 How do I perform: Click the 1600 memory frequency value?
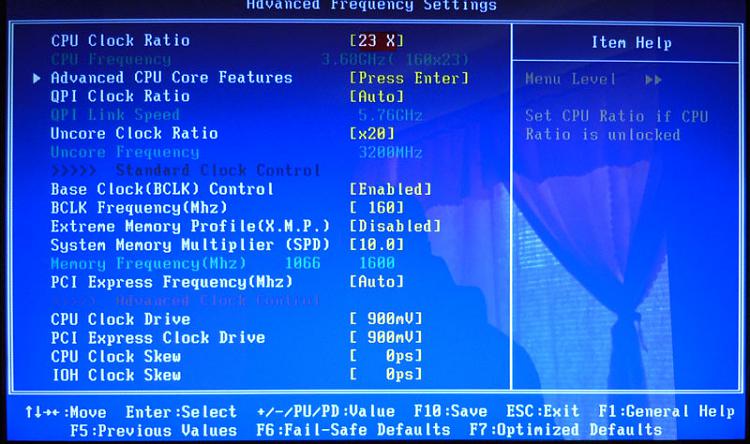click(377, 263)
